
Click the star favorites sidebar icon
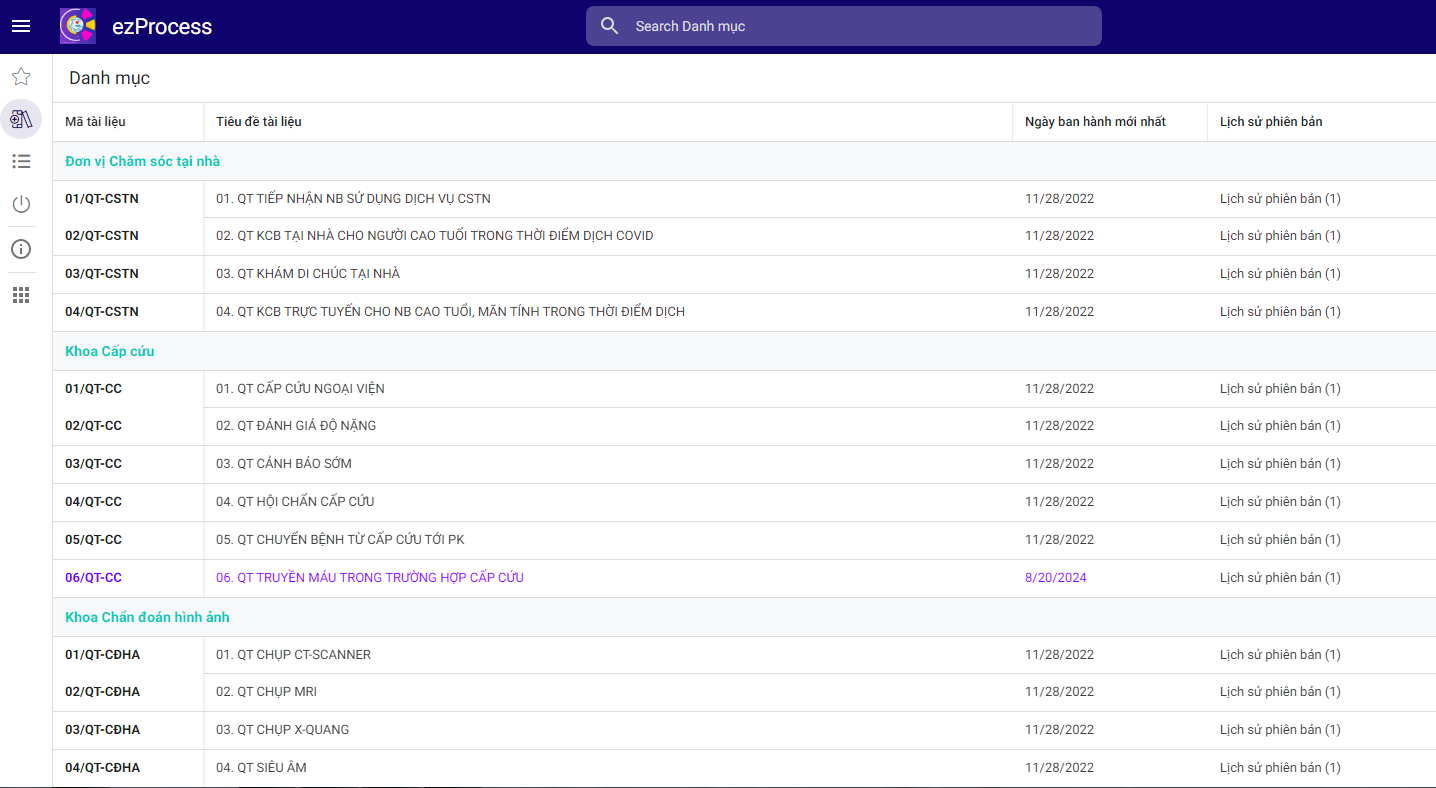tap(21, 77)
